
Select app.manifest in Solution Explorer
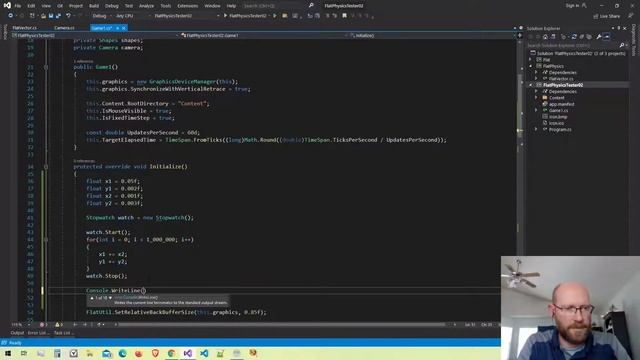(x=562, y=104)
